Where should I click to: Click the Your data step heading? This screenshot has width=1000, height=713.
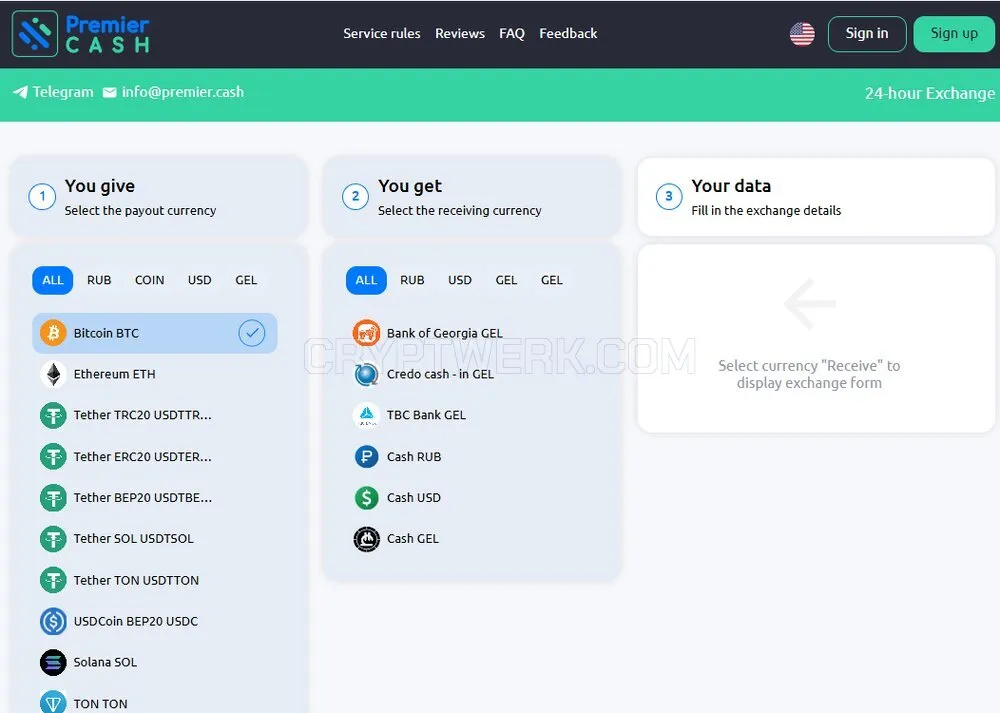[731, 186]
